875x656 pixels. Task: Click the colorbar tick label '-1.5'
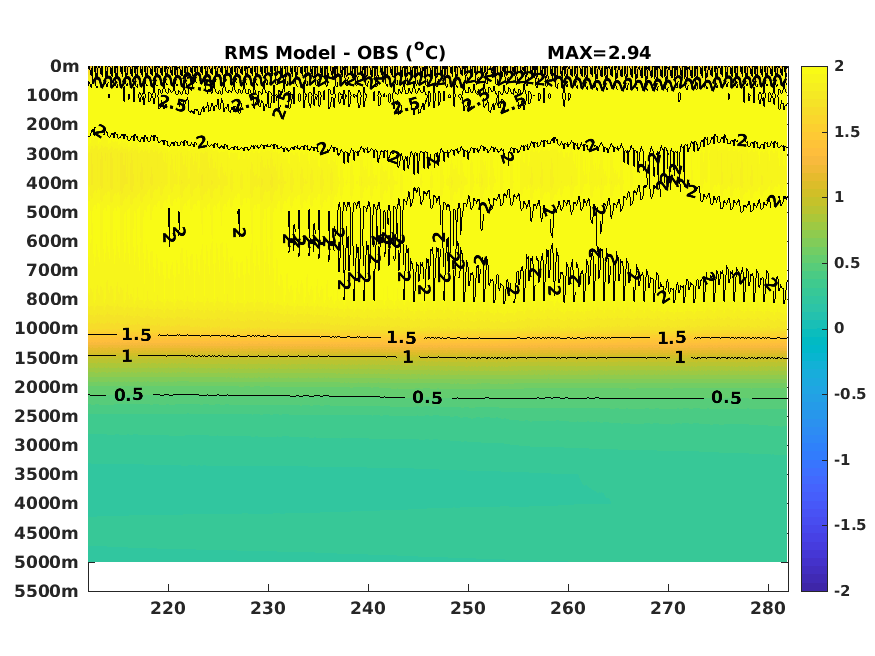(x=850, y=525)
